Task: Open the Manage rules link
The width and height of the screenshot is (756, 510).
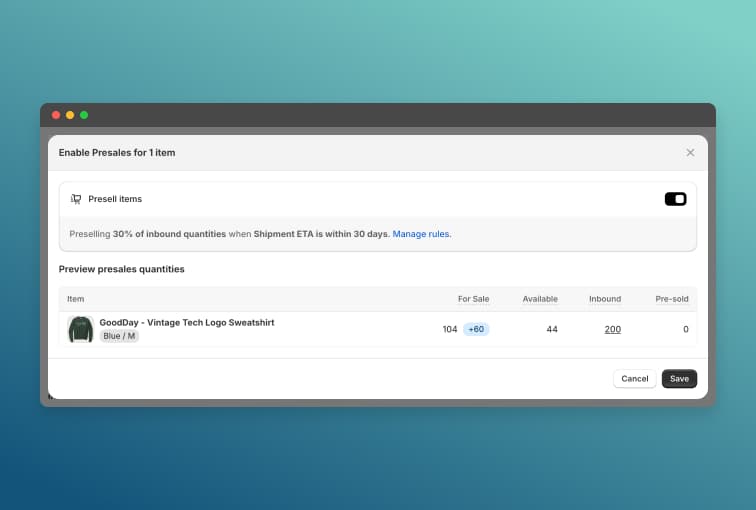Action: coord(422,234)
